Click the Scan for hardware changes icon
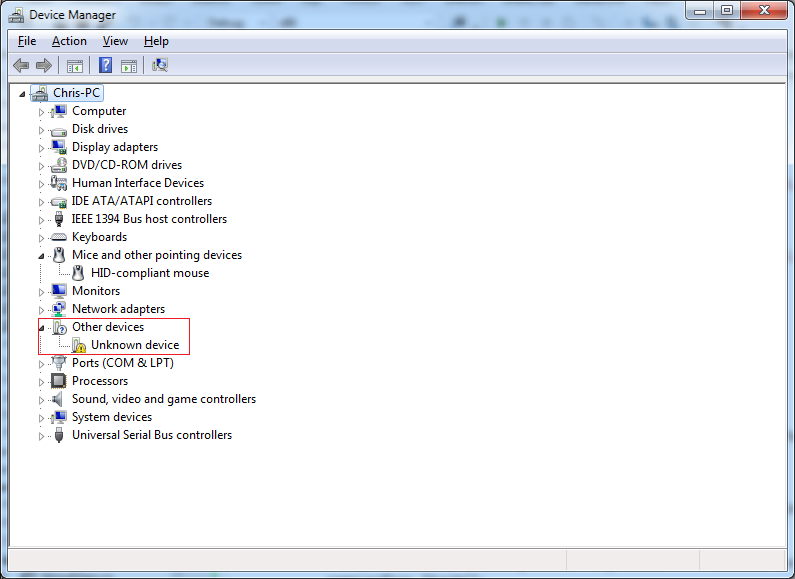This screenshot has width=795, height=579. pos(160,65)
